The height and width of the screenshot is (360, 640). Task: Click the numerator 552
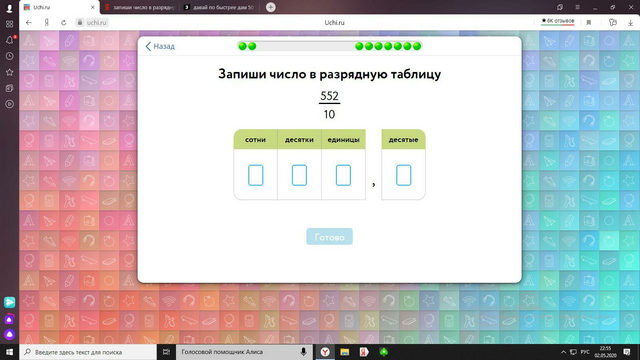point(329,96)
